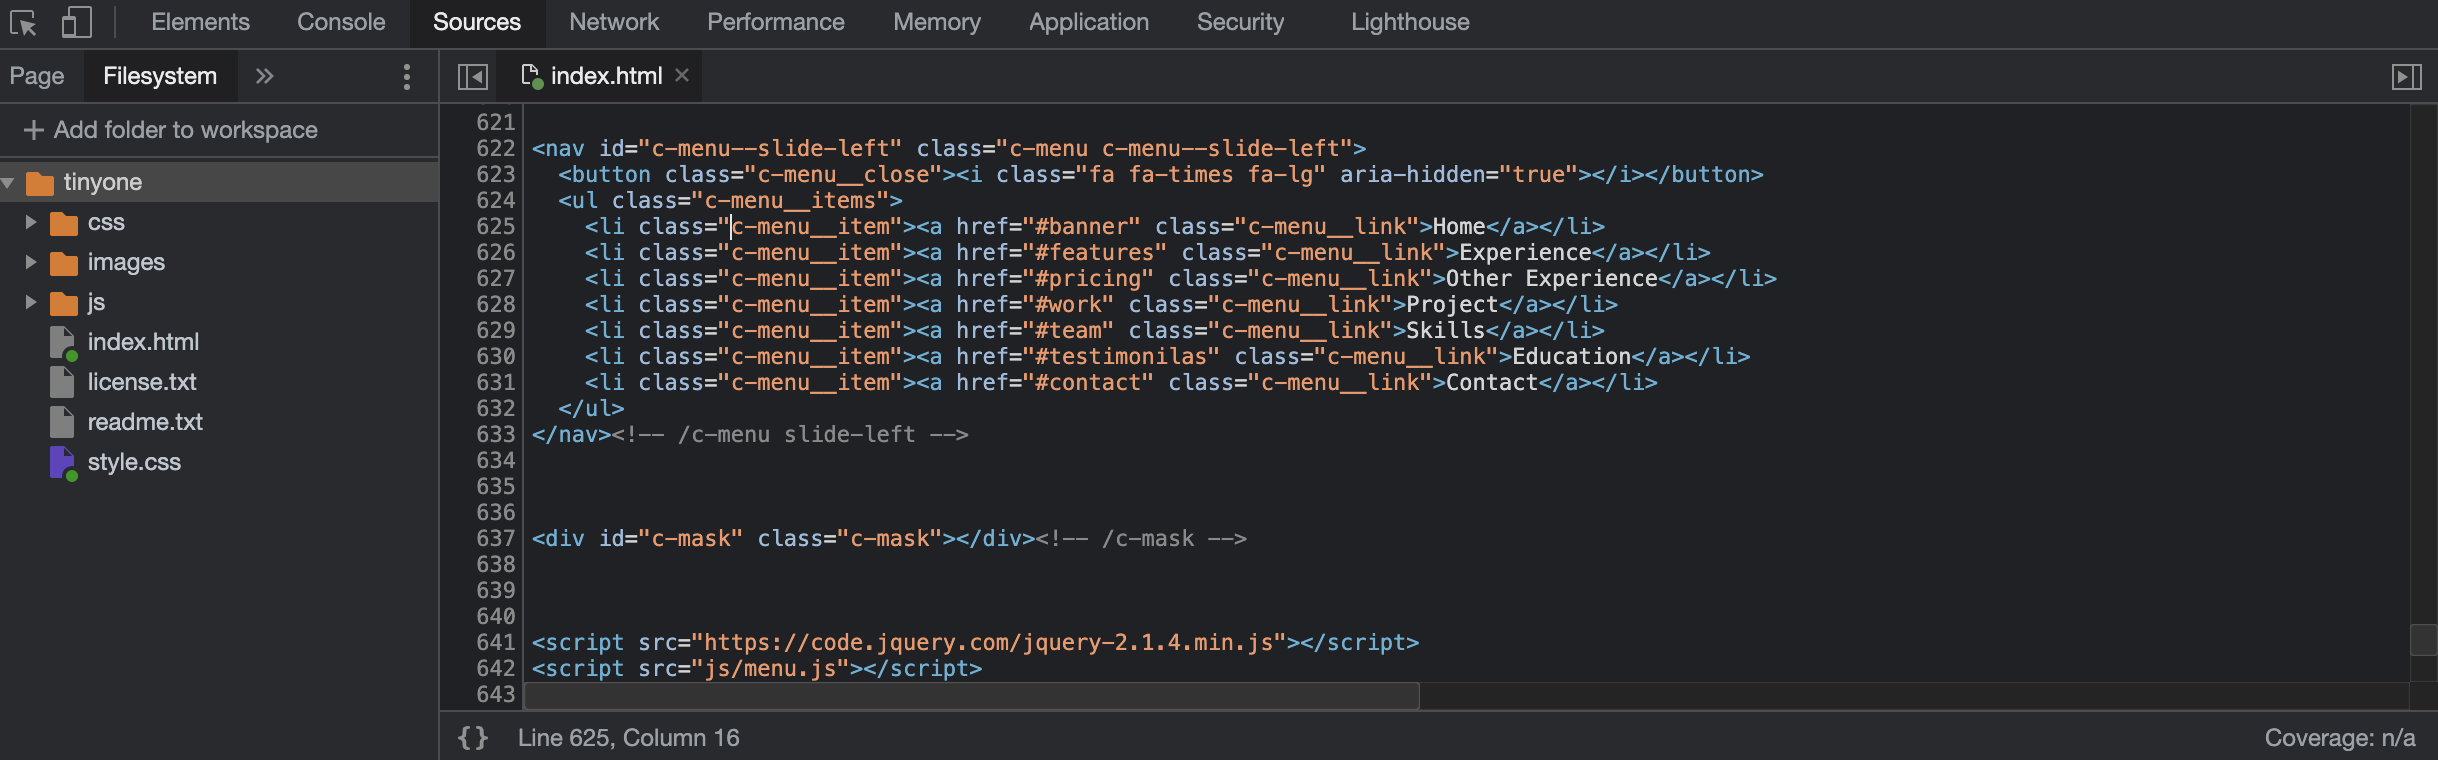The height and width of the screenshot is (760, 2438).
Task: Click the c-mask div on line 637
Action: pyautogui.click(x=781, y=538)
